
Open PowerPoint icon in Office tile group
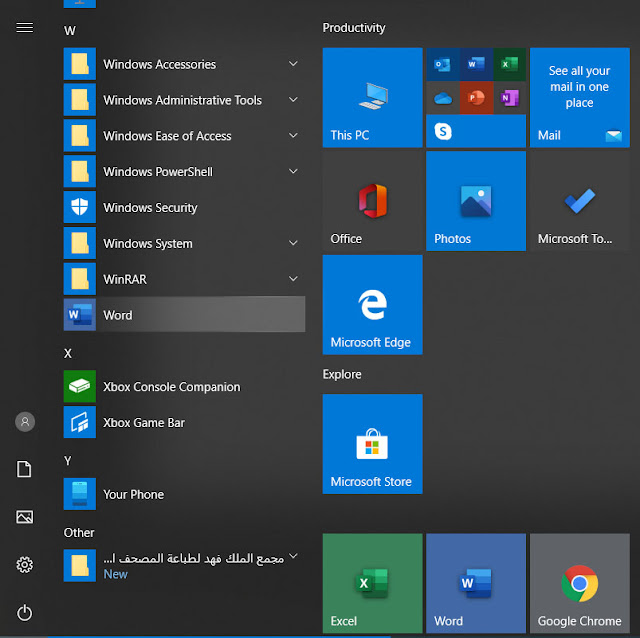pos(476,98)
